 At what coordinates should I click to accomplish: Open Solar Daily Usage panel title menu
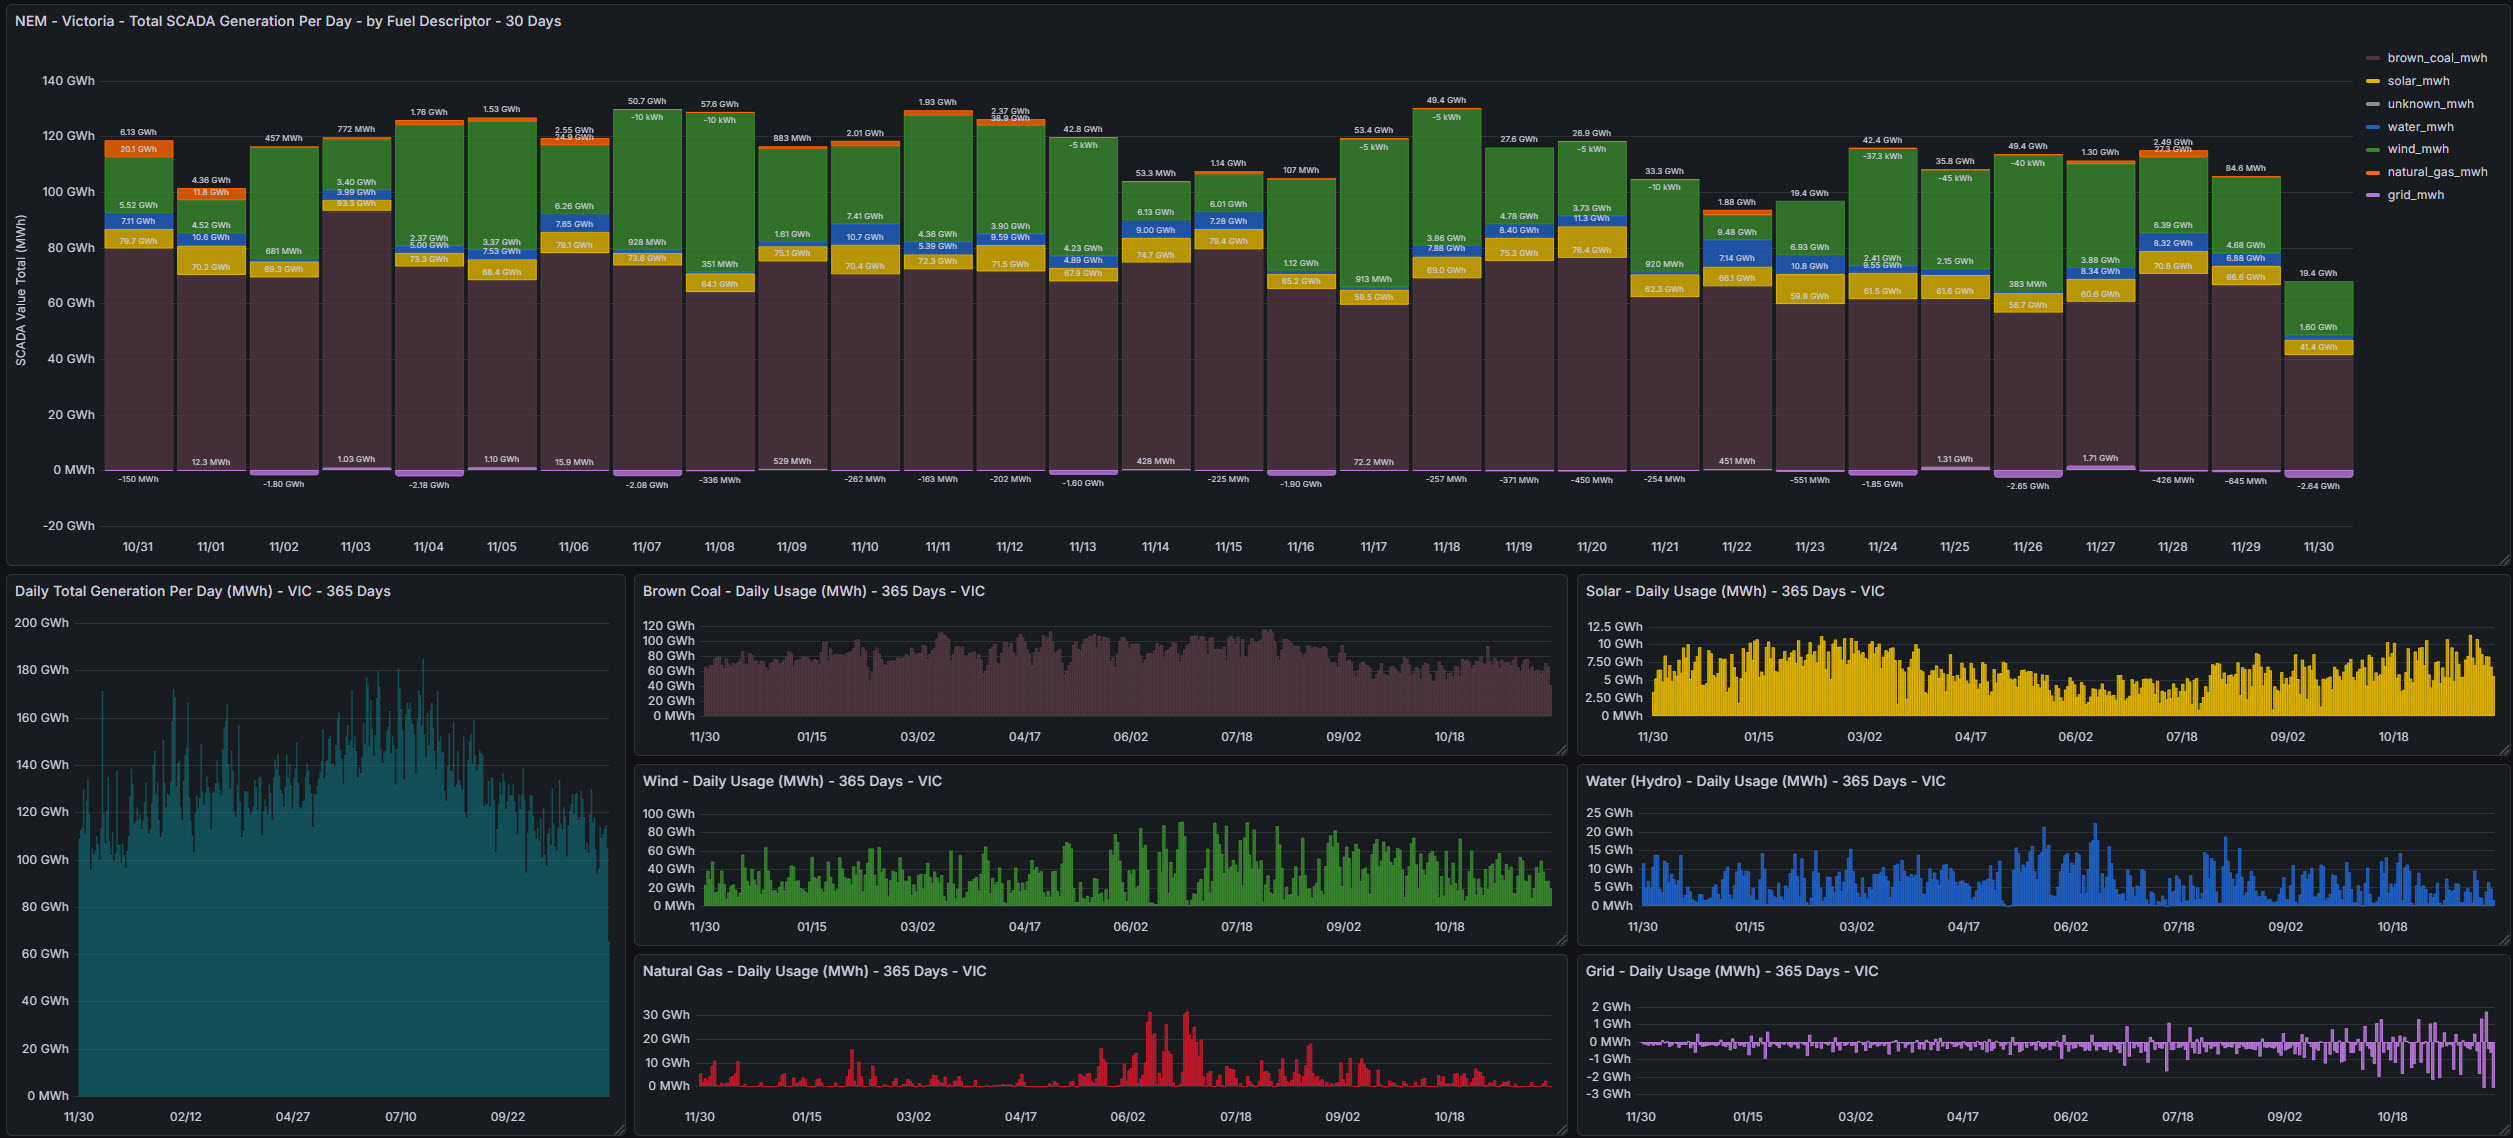[x=1734, y=591]
